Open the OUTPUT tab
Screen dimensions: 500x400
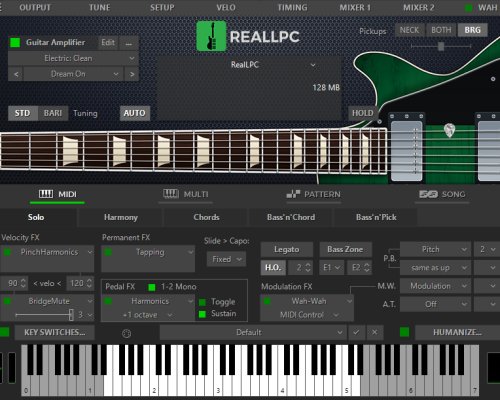coord(35,8)
